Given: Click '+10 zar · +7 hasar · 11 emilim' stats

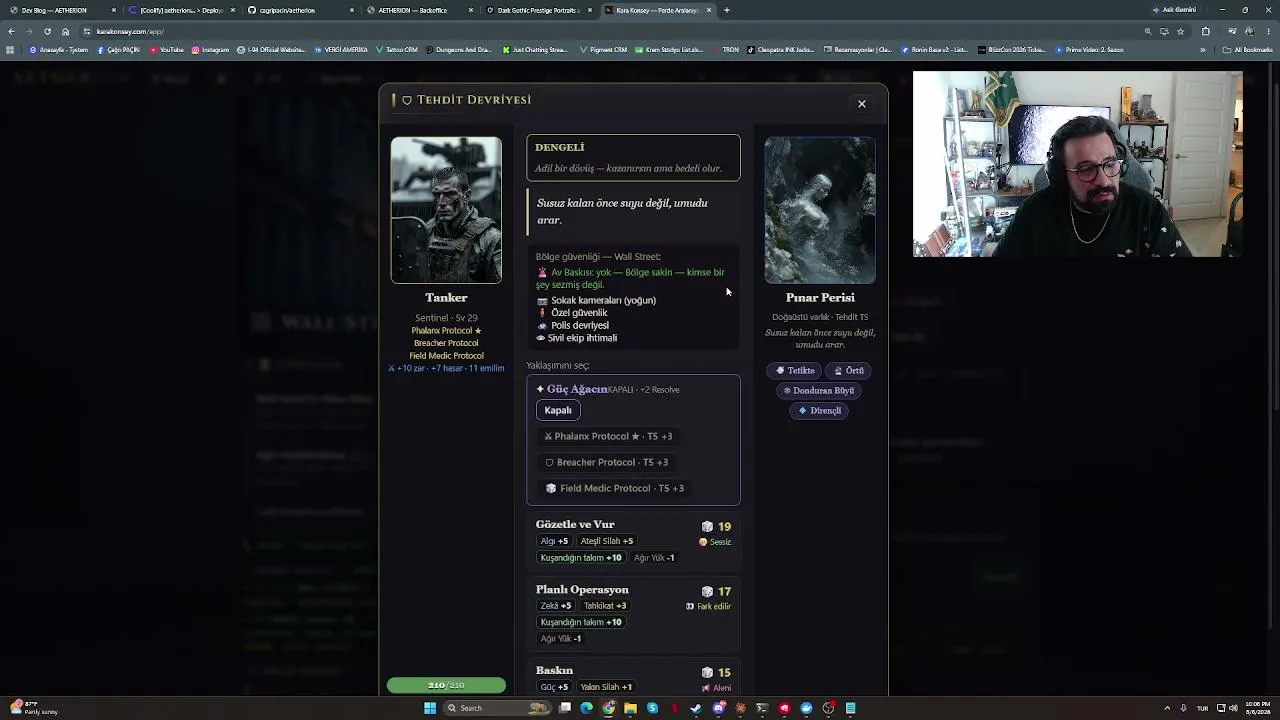Looking at the screenshot, I should (446, 368).
